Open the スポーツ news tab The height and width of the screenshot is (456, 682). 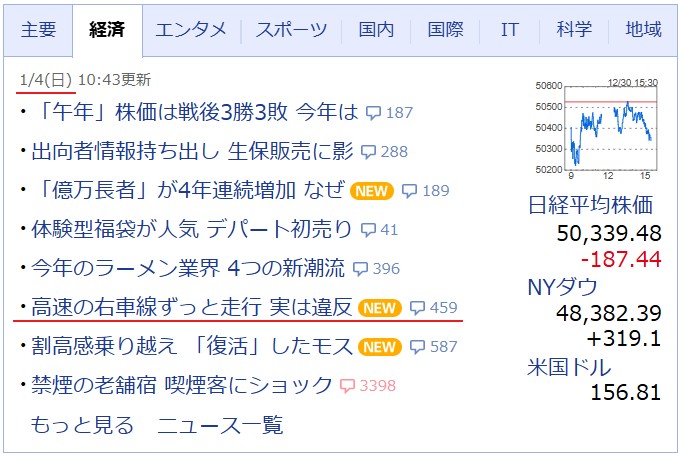pyautogui.click(x=290, y=29)
